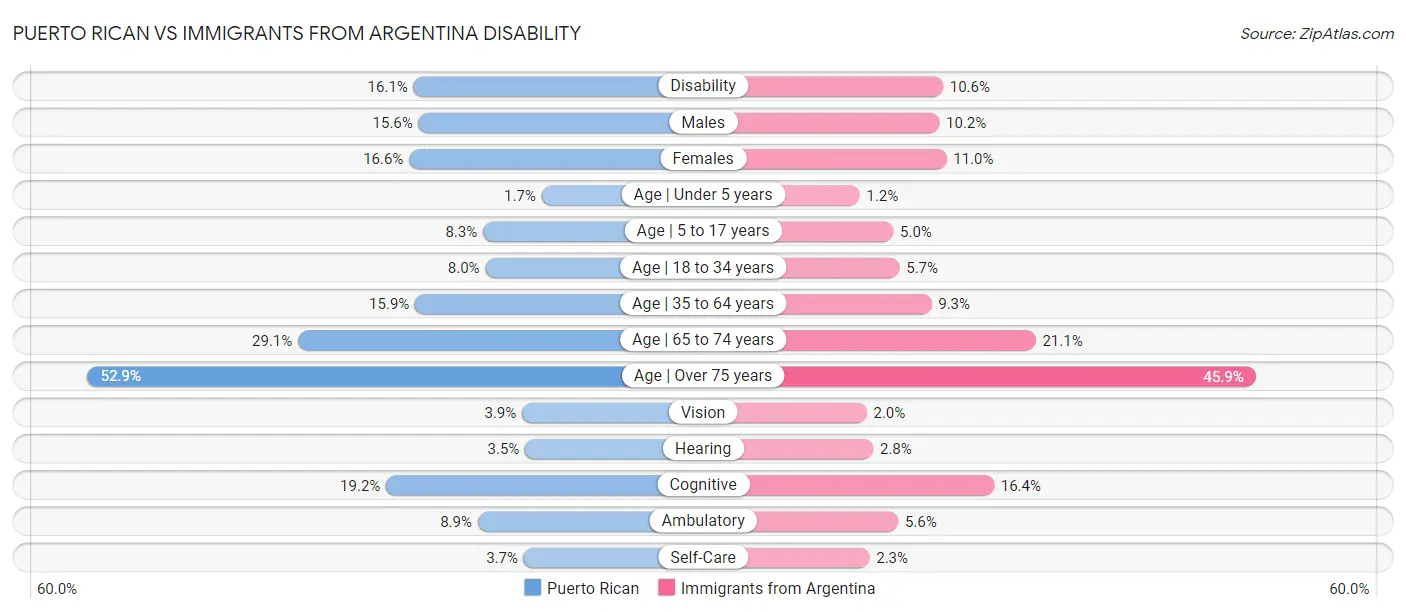Click the Puerto Rican Cognitive blue bar

(520, 485)
